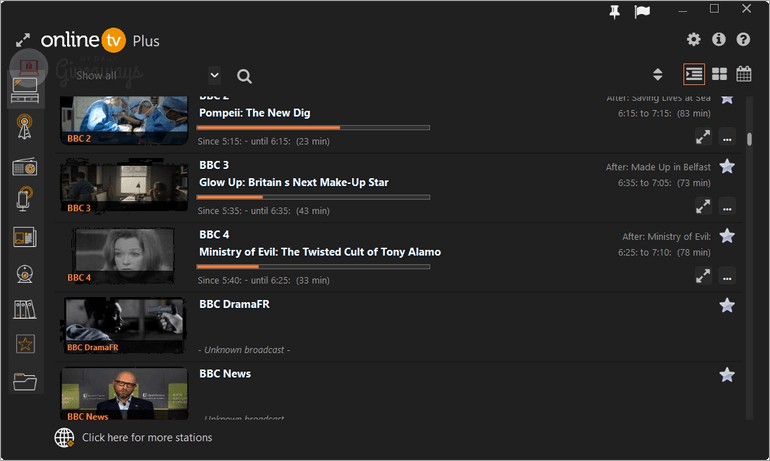Open the BBC 2 thumbnail
The height and width of the screenshot is (461, 770).
(124, 120)
